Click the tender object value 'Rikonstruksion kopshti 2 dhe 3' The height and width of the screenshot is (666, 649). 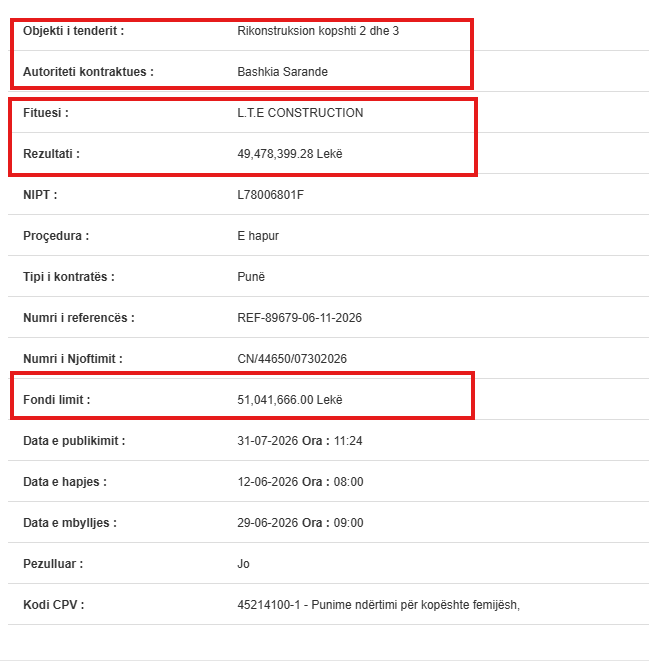pyautogui.click(x=318, y=31)
